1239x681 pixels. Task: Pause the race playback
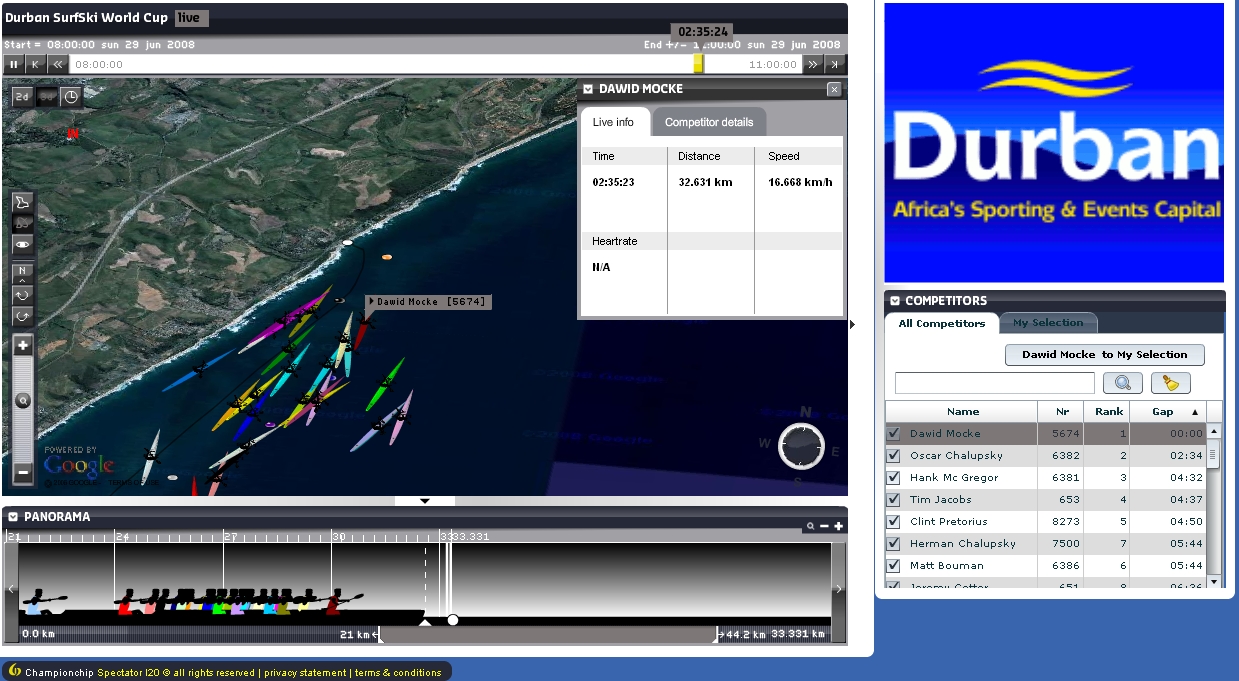(14, 64)
